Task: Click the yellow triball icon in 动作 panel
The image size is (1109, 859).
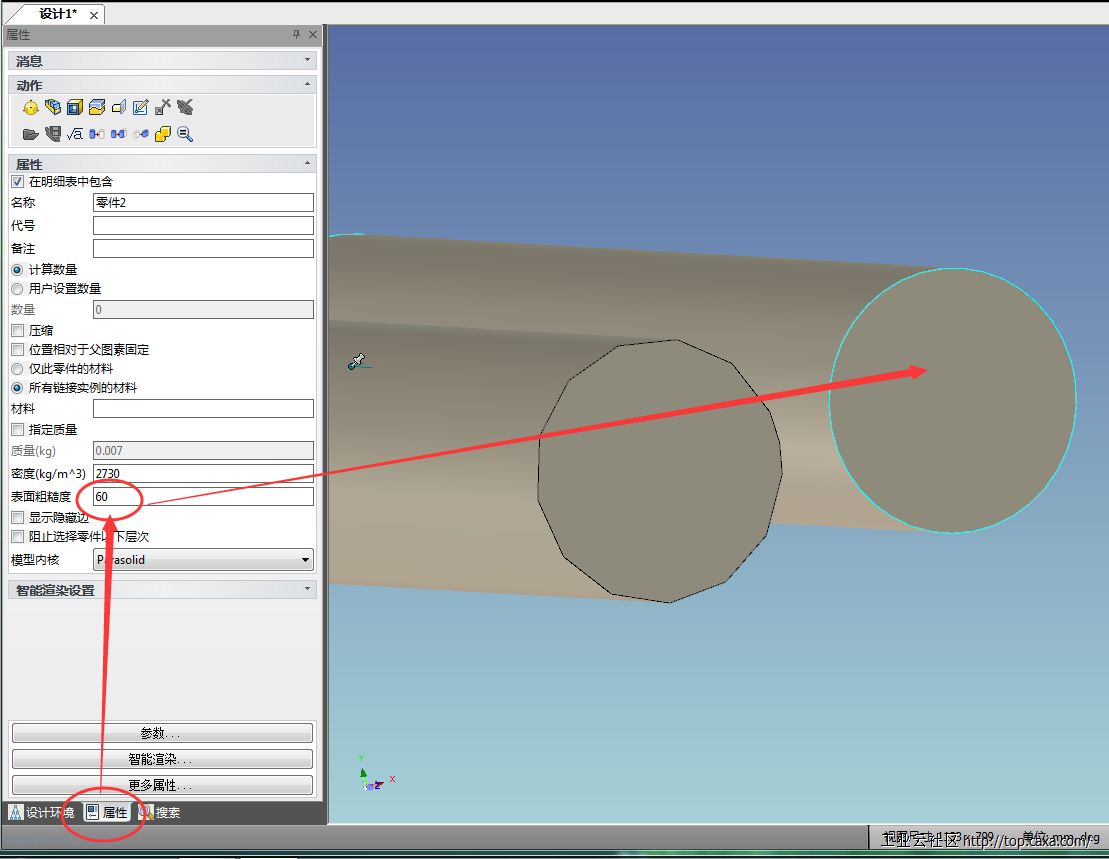Action: [30, 108]
